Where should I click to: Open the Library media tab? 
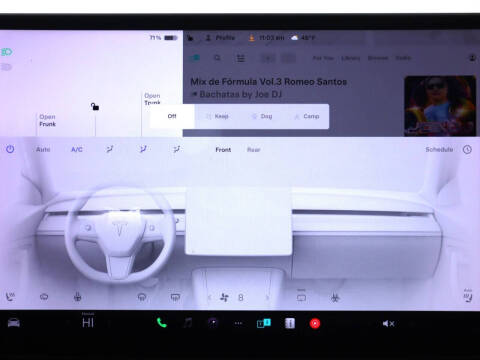tap(351, 58)
